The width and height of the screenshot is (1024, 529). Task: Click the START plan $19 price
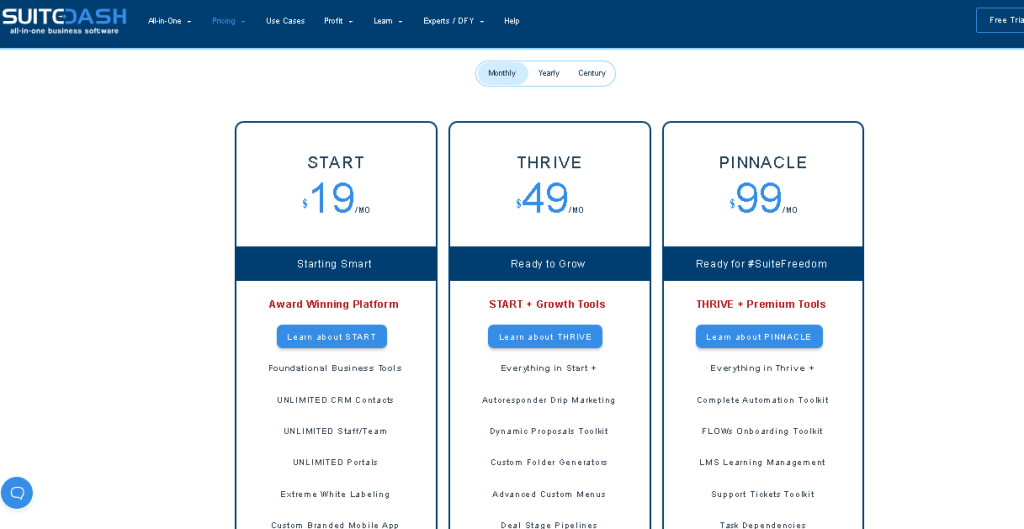[335, 198]
